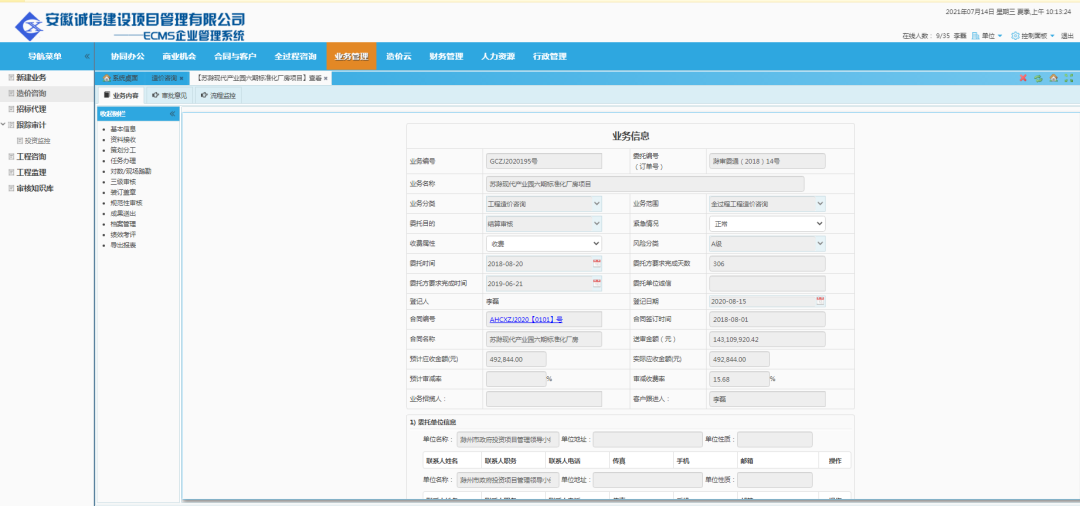Click the 业务报送人 input field
Viewport: 1080px width, 506px height.
pyautogui.click(x=544, y=399)
